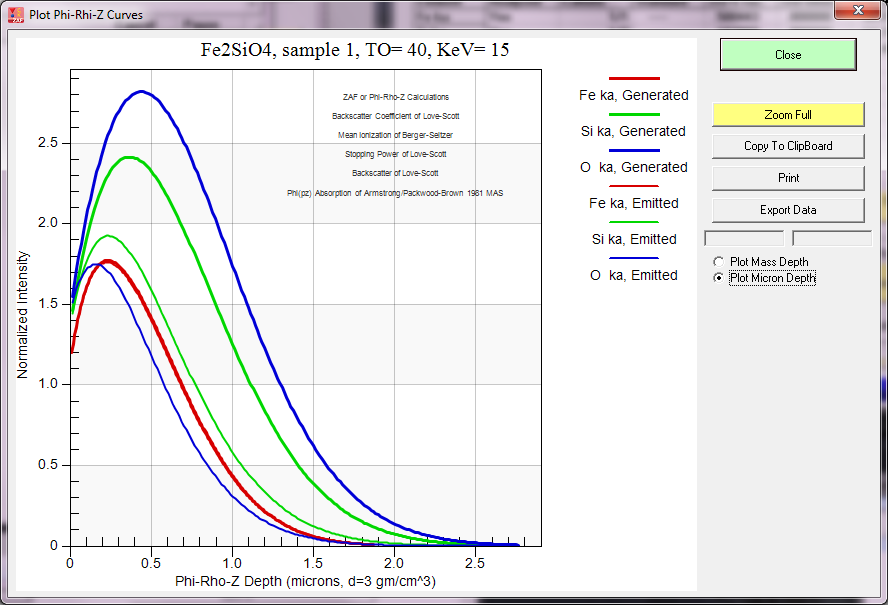Viewport: 888px width, 605px height.
Task: Select the Plot Micron Depth radio option
Action: 719,278
